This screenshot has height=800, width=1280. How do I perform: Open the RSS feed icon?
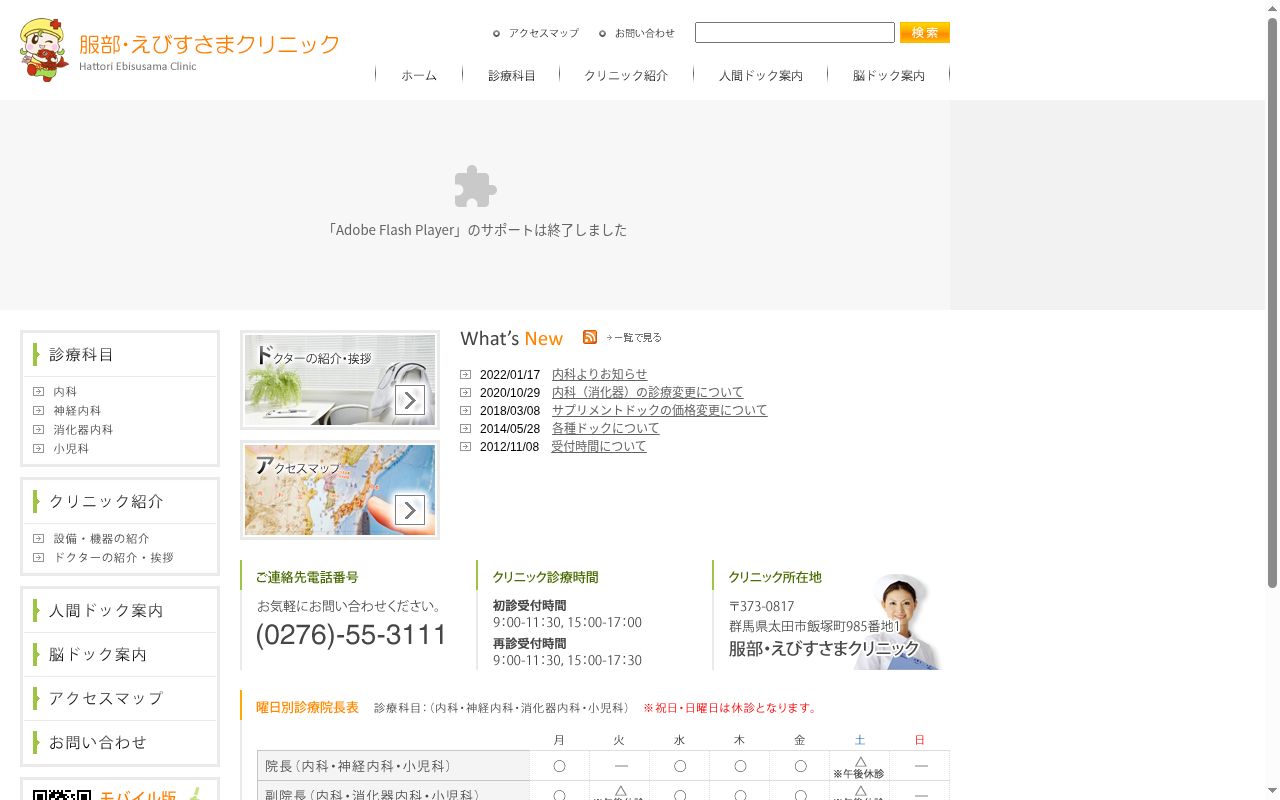[x=590, y=337]
